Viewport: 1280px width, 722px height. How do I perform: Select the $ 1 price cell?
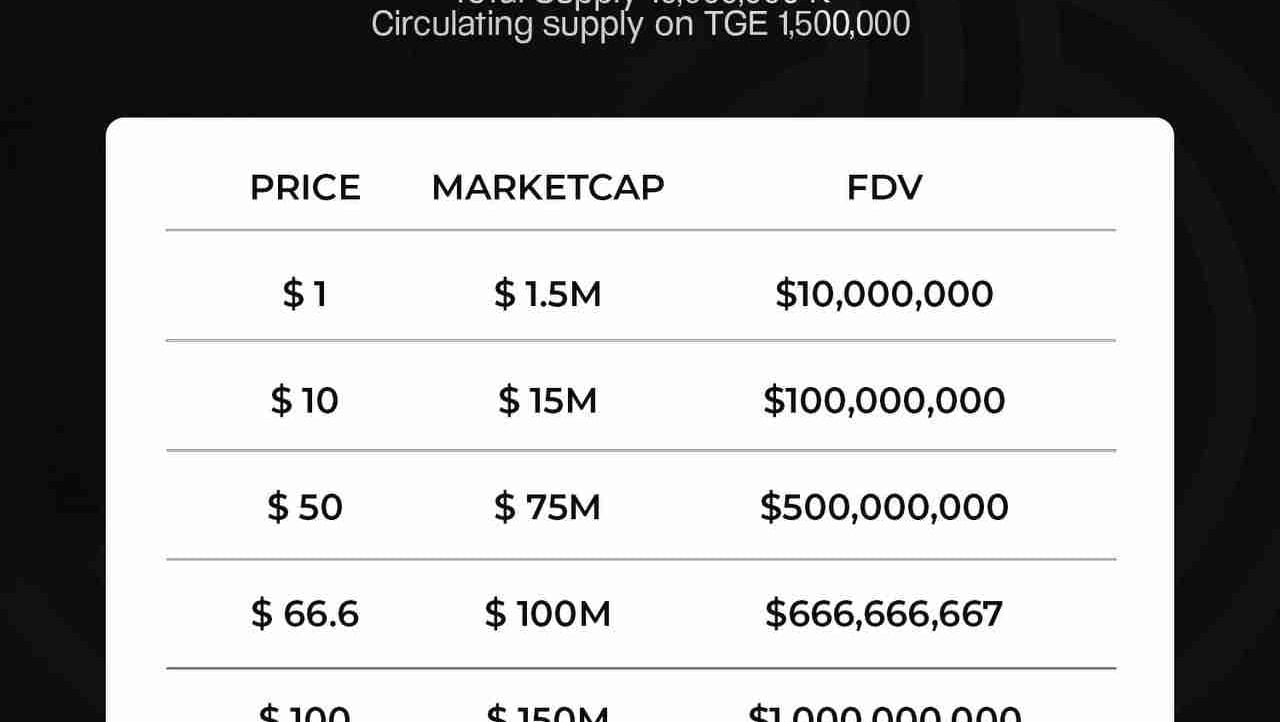pyautogui.click(x=305, y=294)
